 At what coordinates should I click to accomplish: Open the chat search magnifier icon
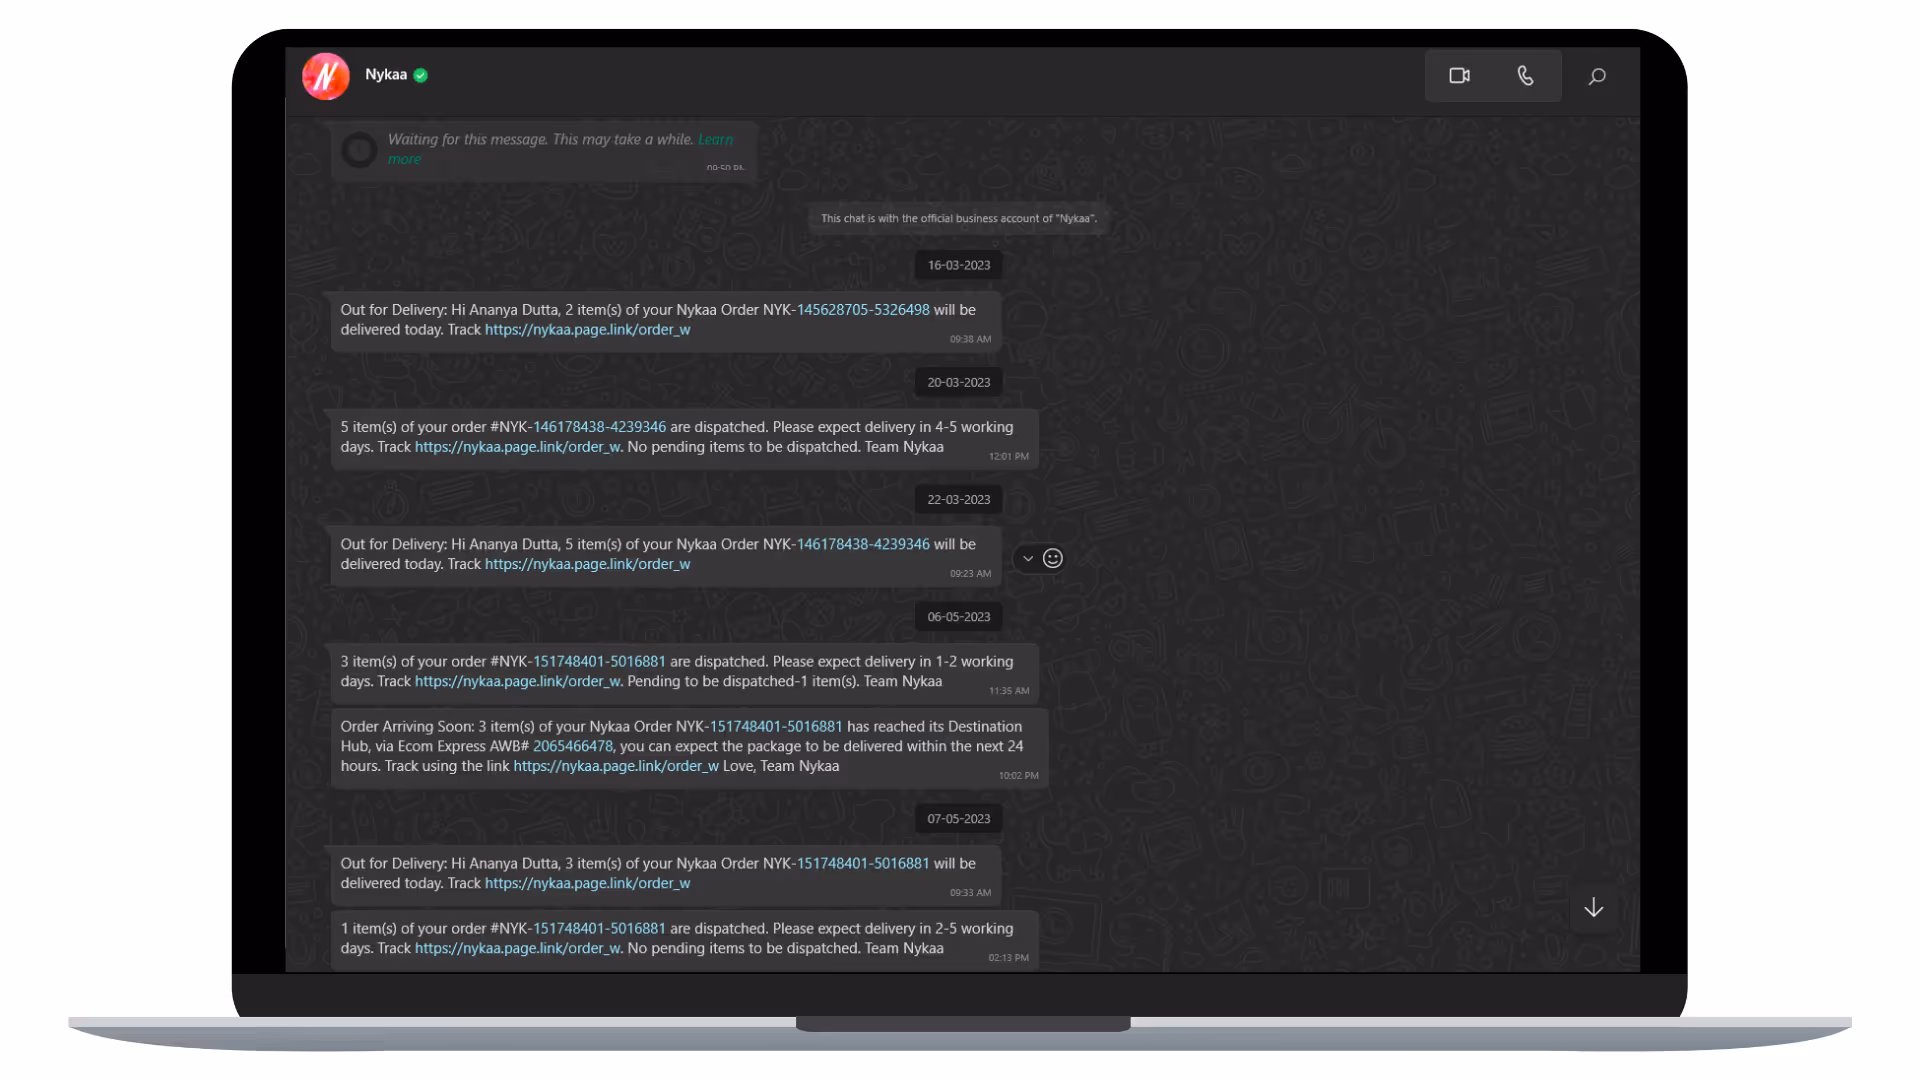click(x=1597, y=76)
